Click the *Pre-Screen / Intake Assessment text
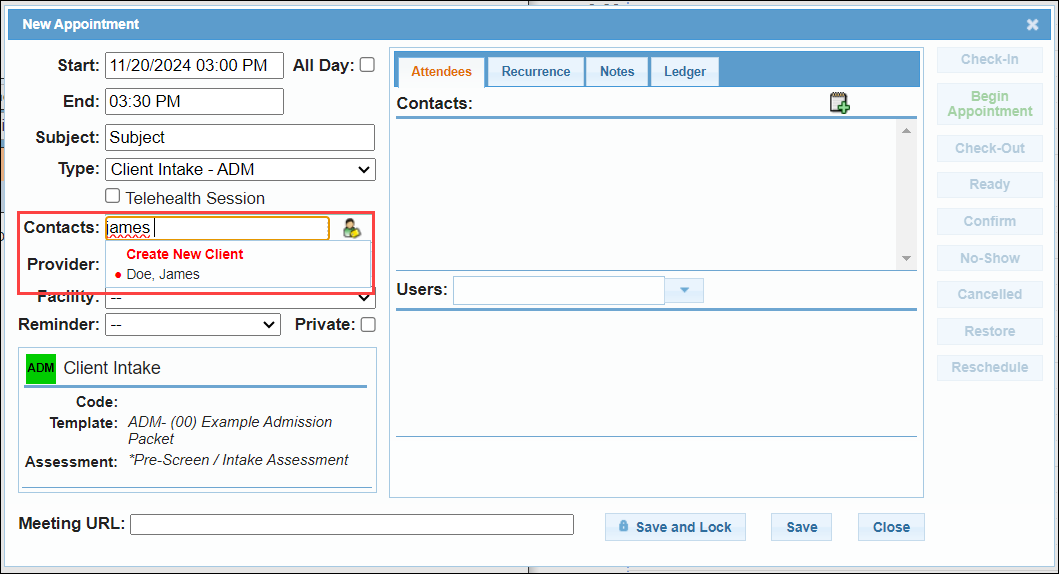 click(x=238, y=460)
